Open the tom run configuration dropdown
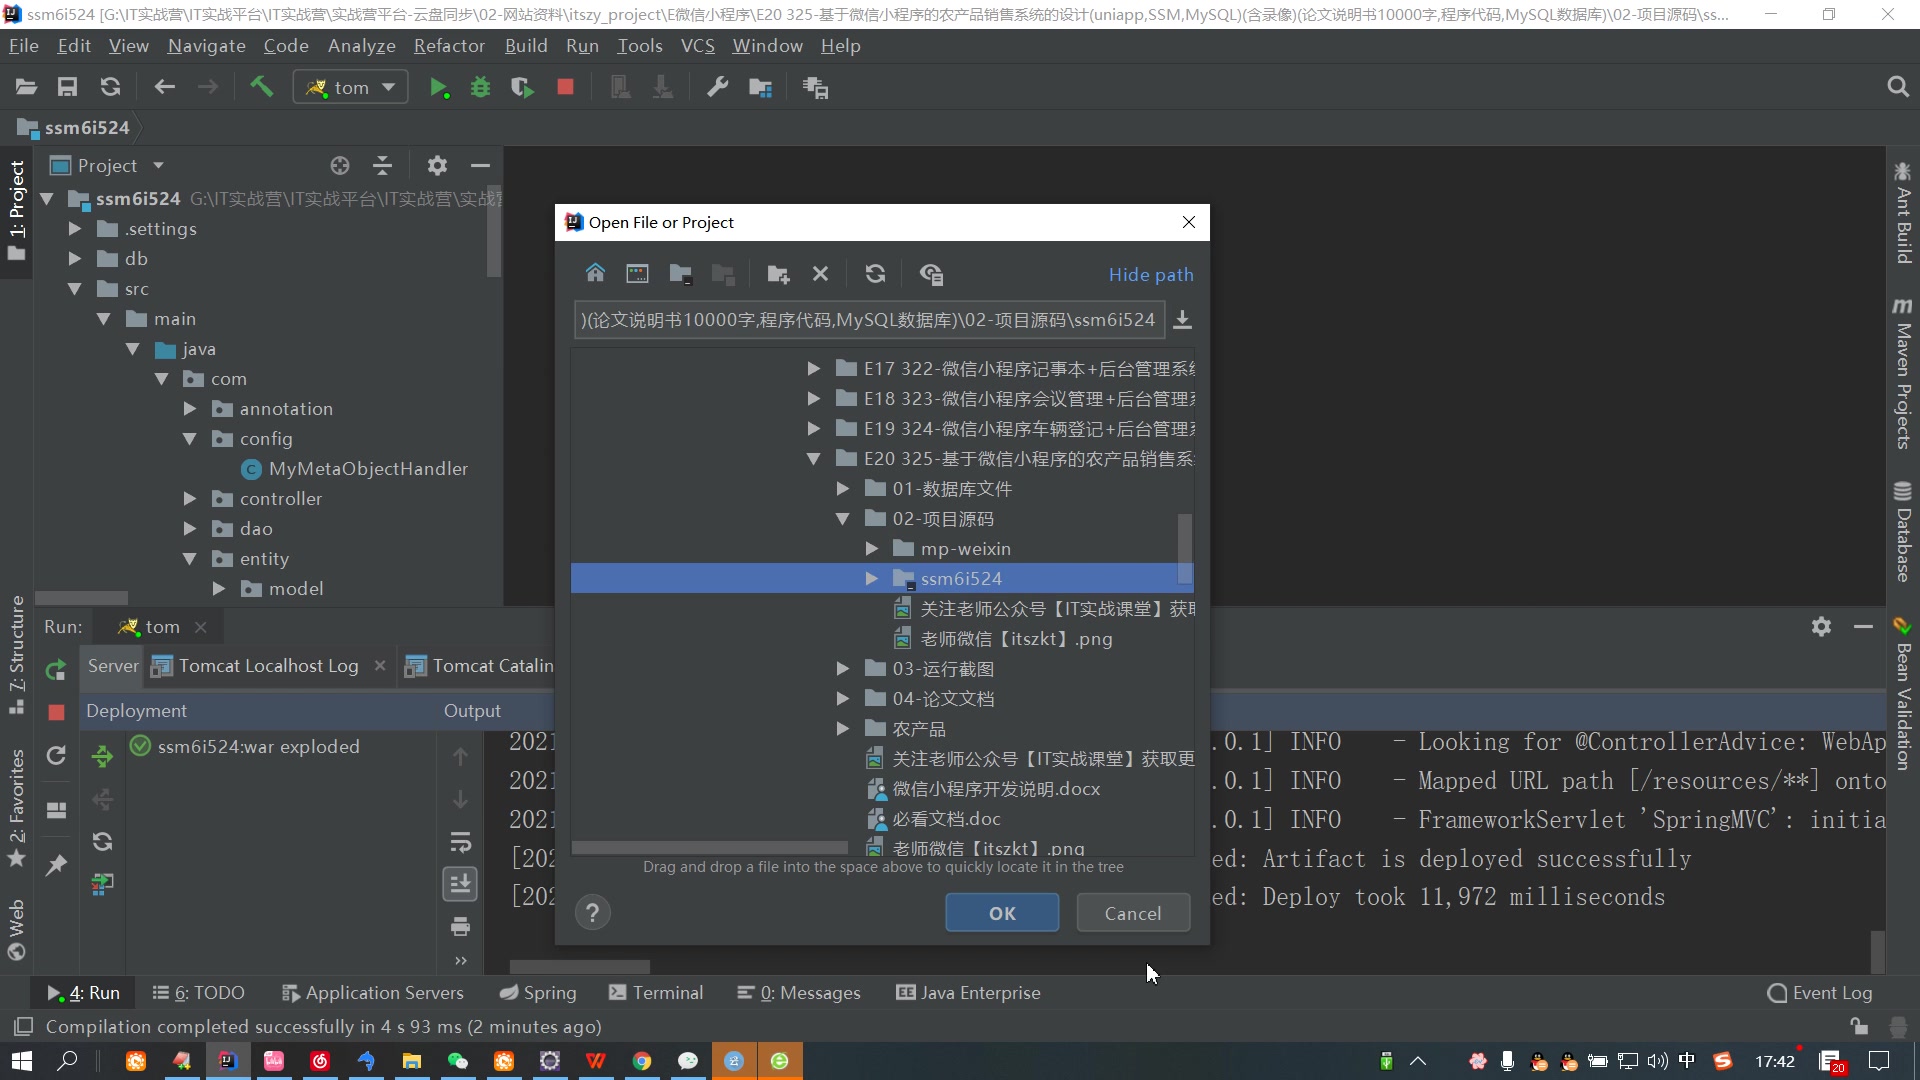 [x=350, y=88]
